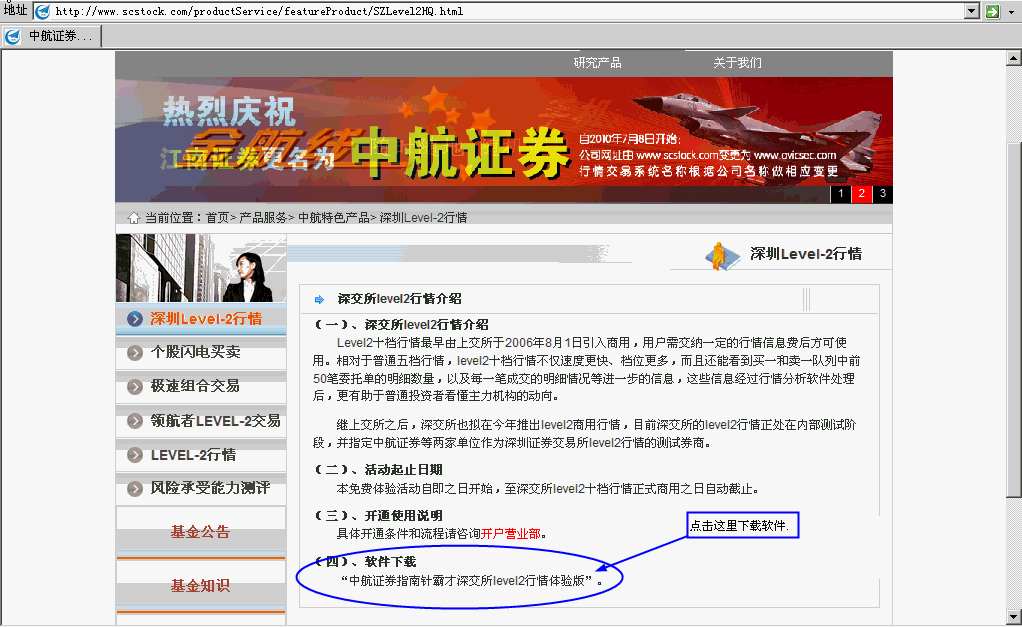Click the URL address field
Screen dimensions: 1022x627
(x=507, y=11)
